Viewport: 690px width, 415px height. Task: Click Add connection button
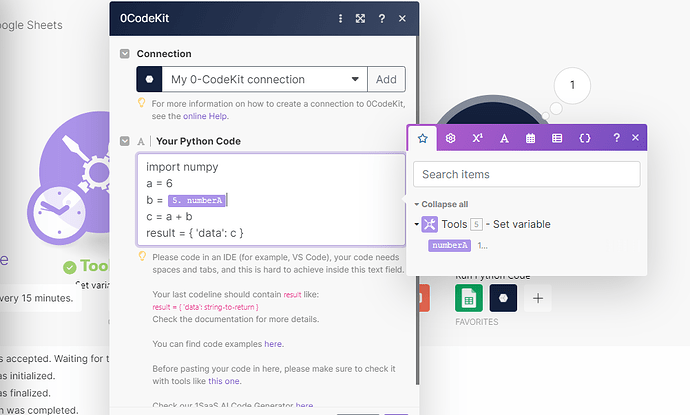386,79
